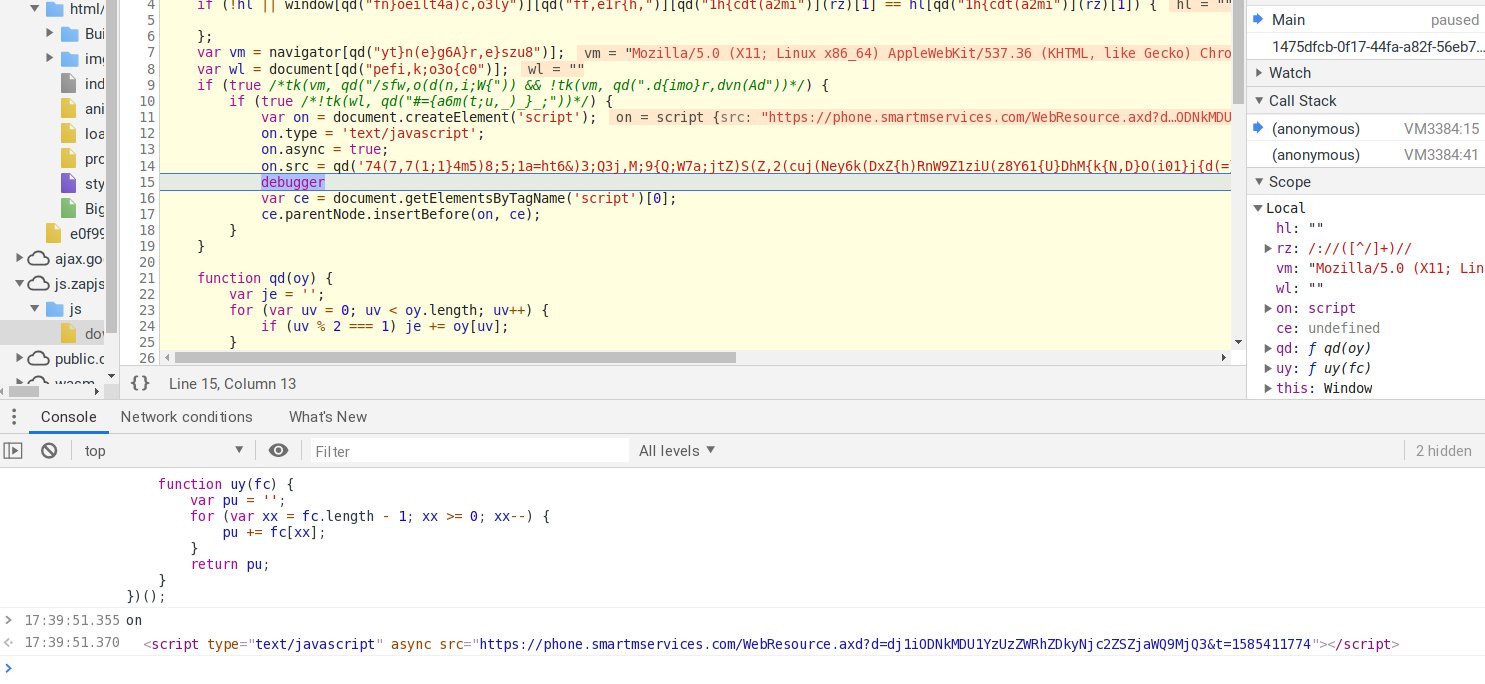Open the console drawer three-dot menu
Viewport: 1485px width, 684px height.
16,417
